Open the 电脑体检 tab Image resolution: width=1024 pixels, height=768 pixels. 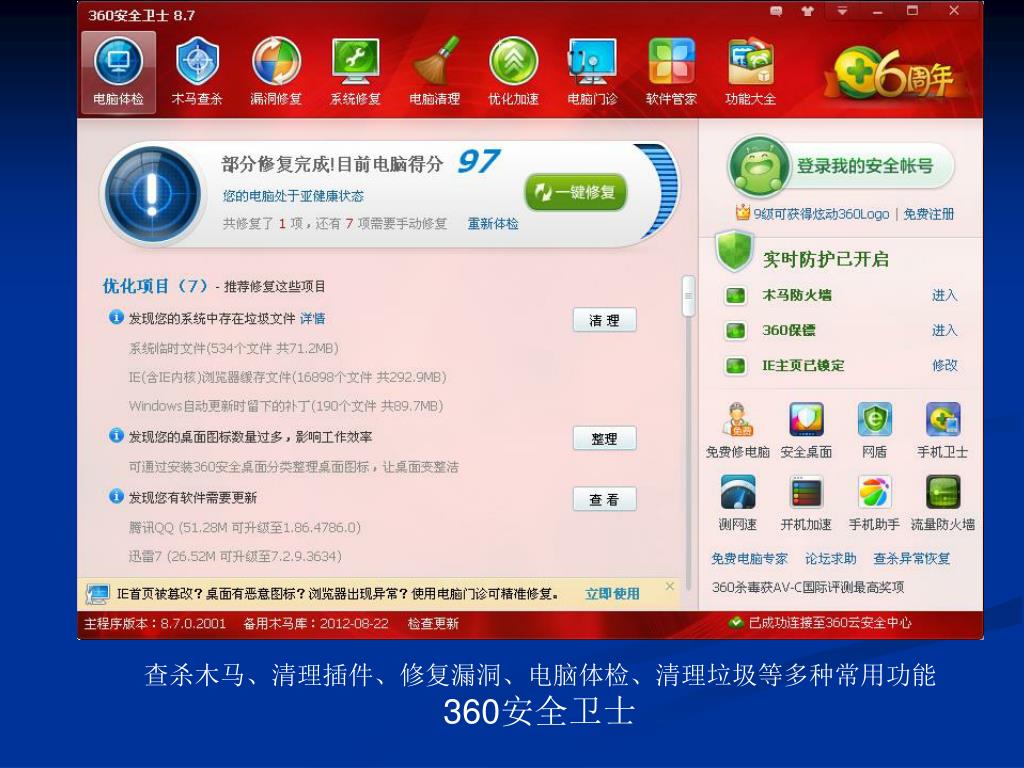tap(118, 72)
